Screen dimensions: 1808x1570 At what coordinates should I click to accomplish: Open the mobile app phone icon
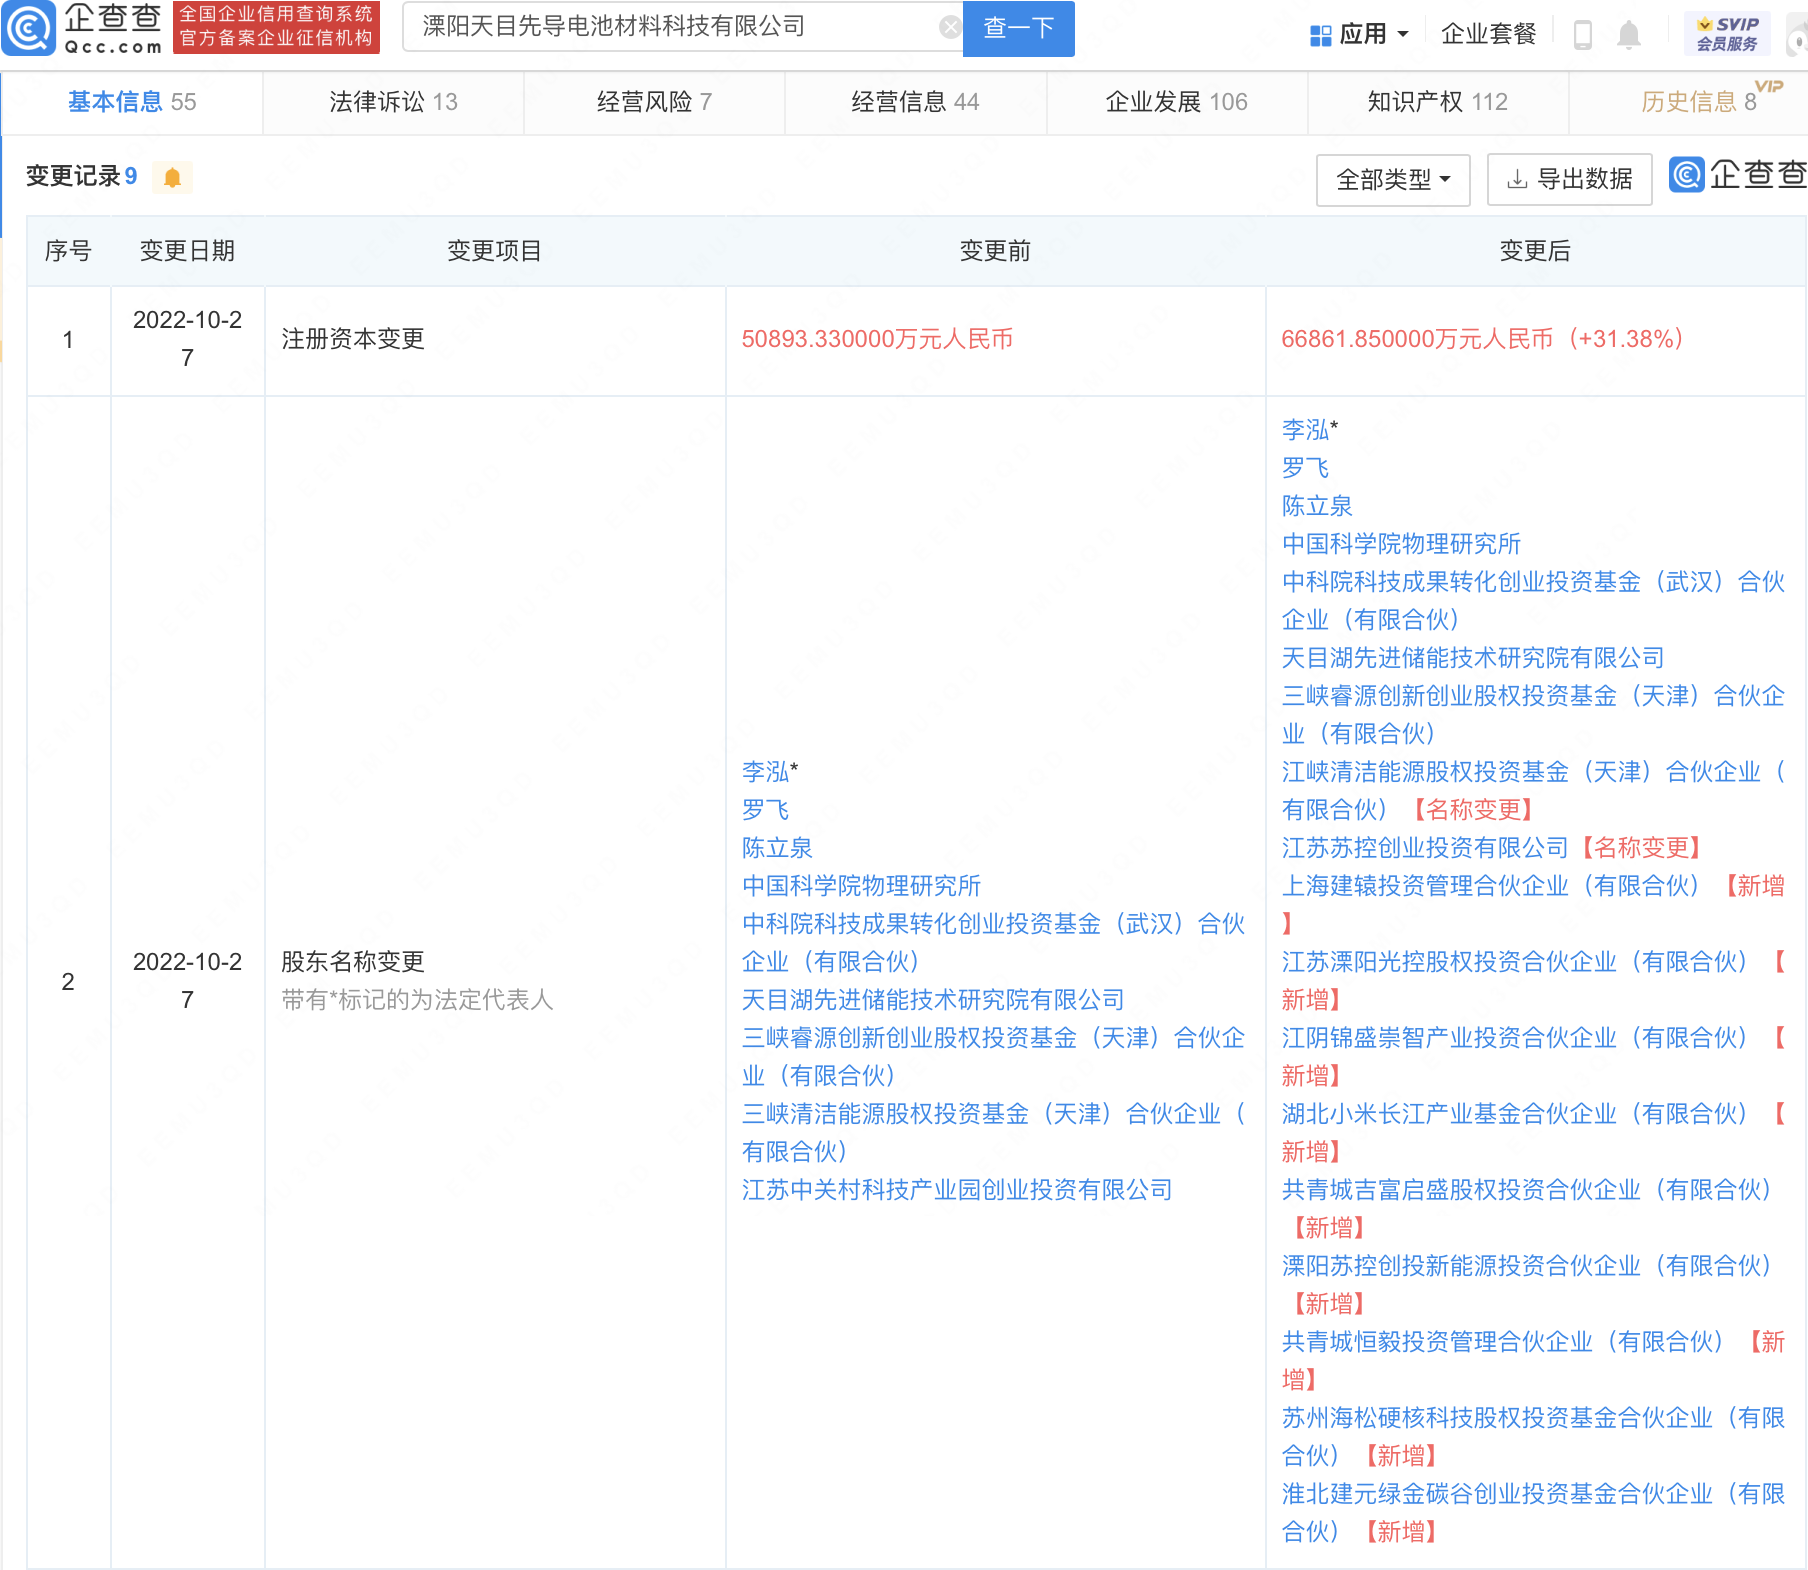1582,35
